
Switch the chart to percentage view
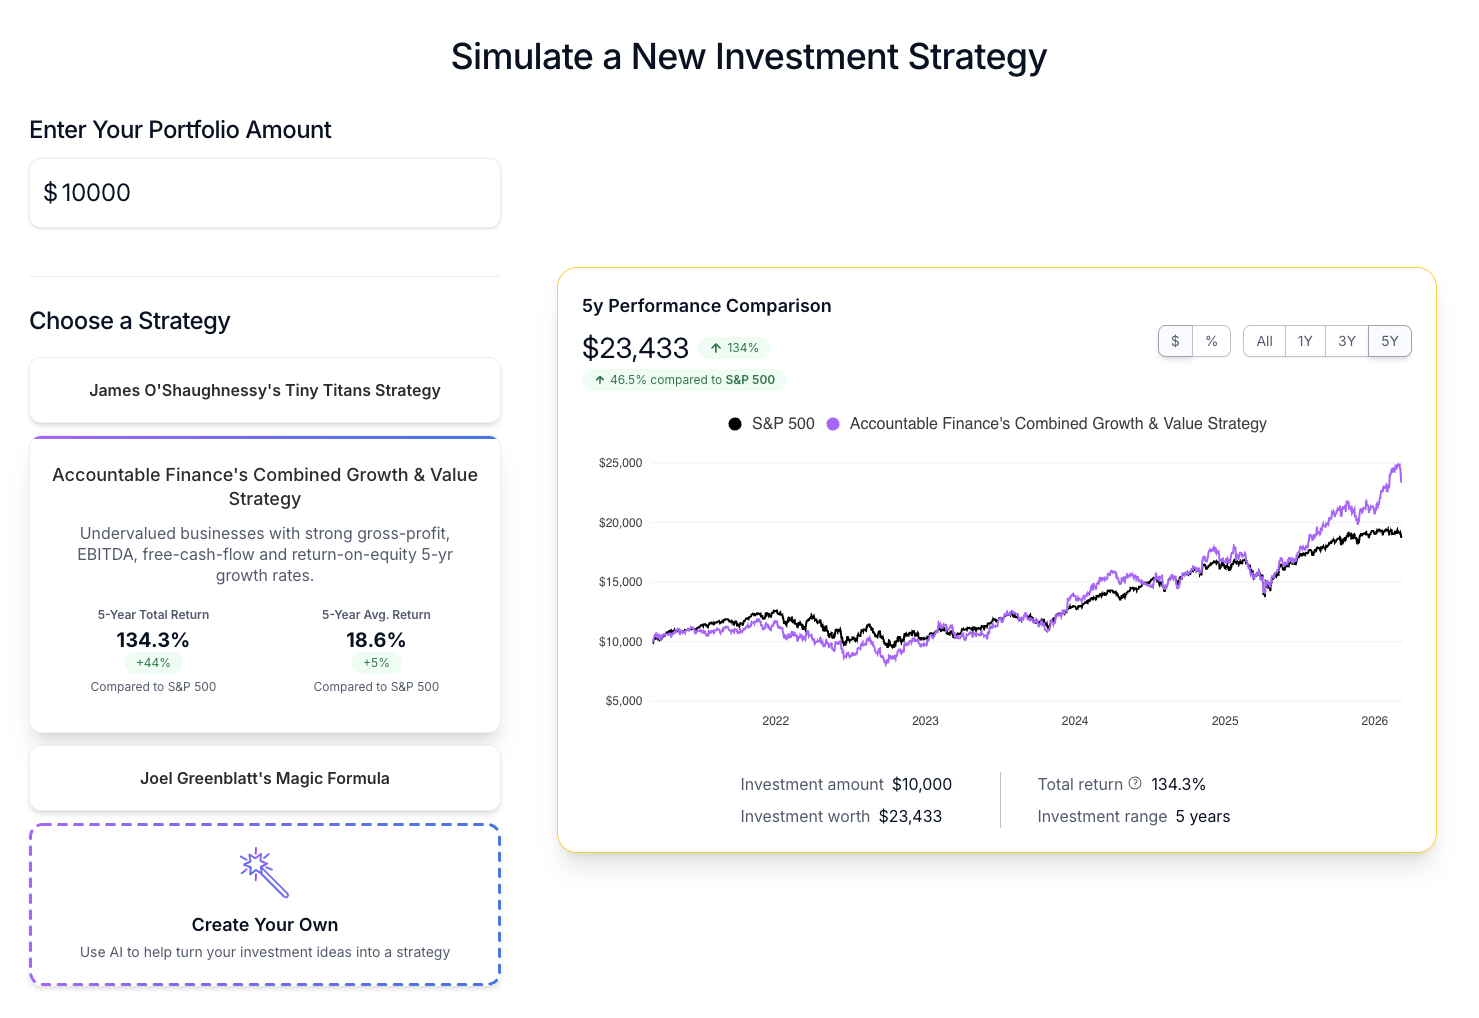(1212, 341)
